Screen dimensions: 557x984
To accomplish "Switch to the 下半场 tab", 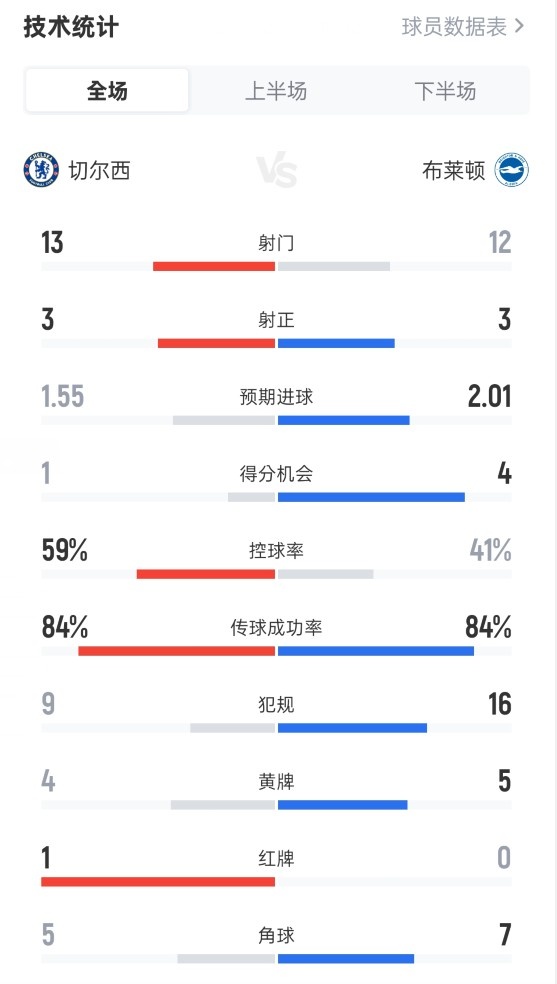I will pos(445,90).
